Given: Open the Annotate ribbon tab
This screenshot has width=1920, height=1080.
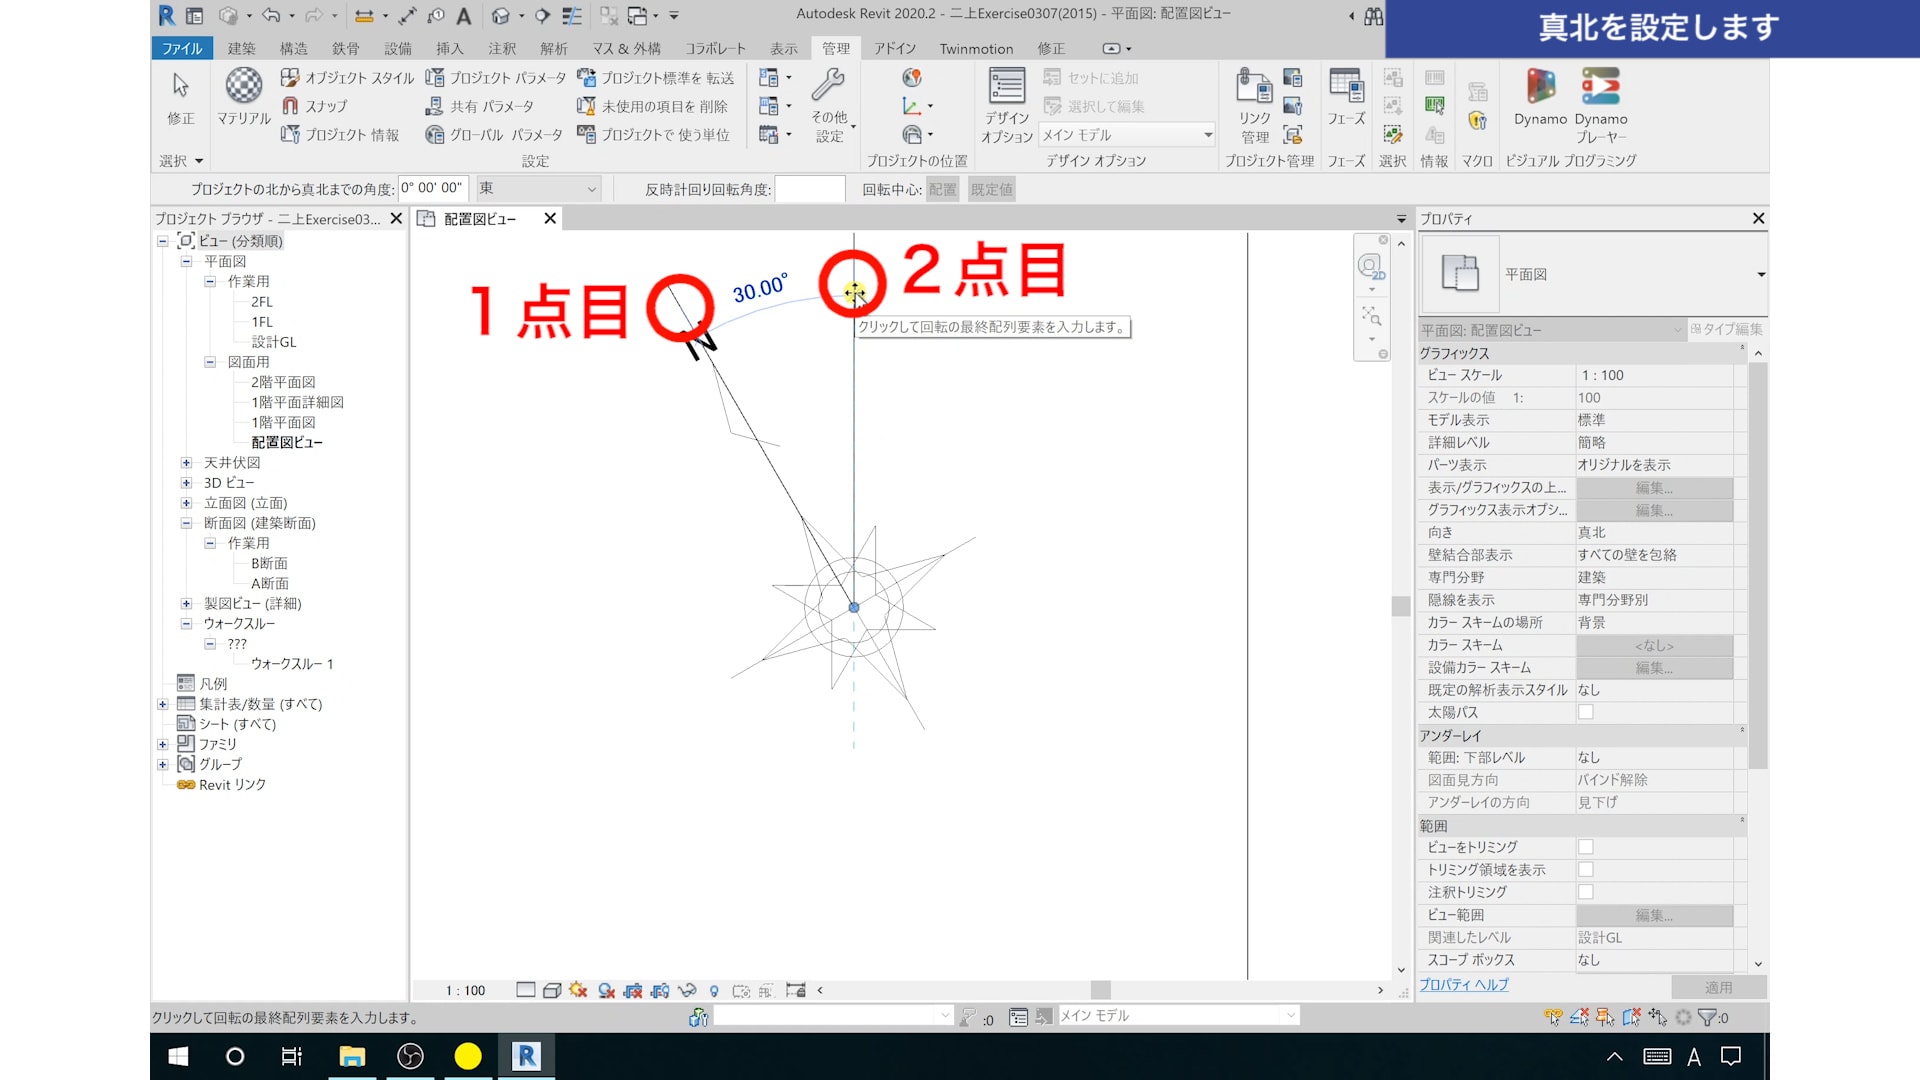Looking at the screenshot, I should (502, 48).
